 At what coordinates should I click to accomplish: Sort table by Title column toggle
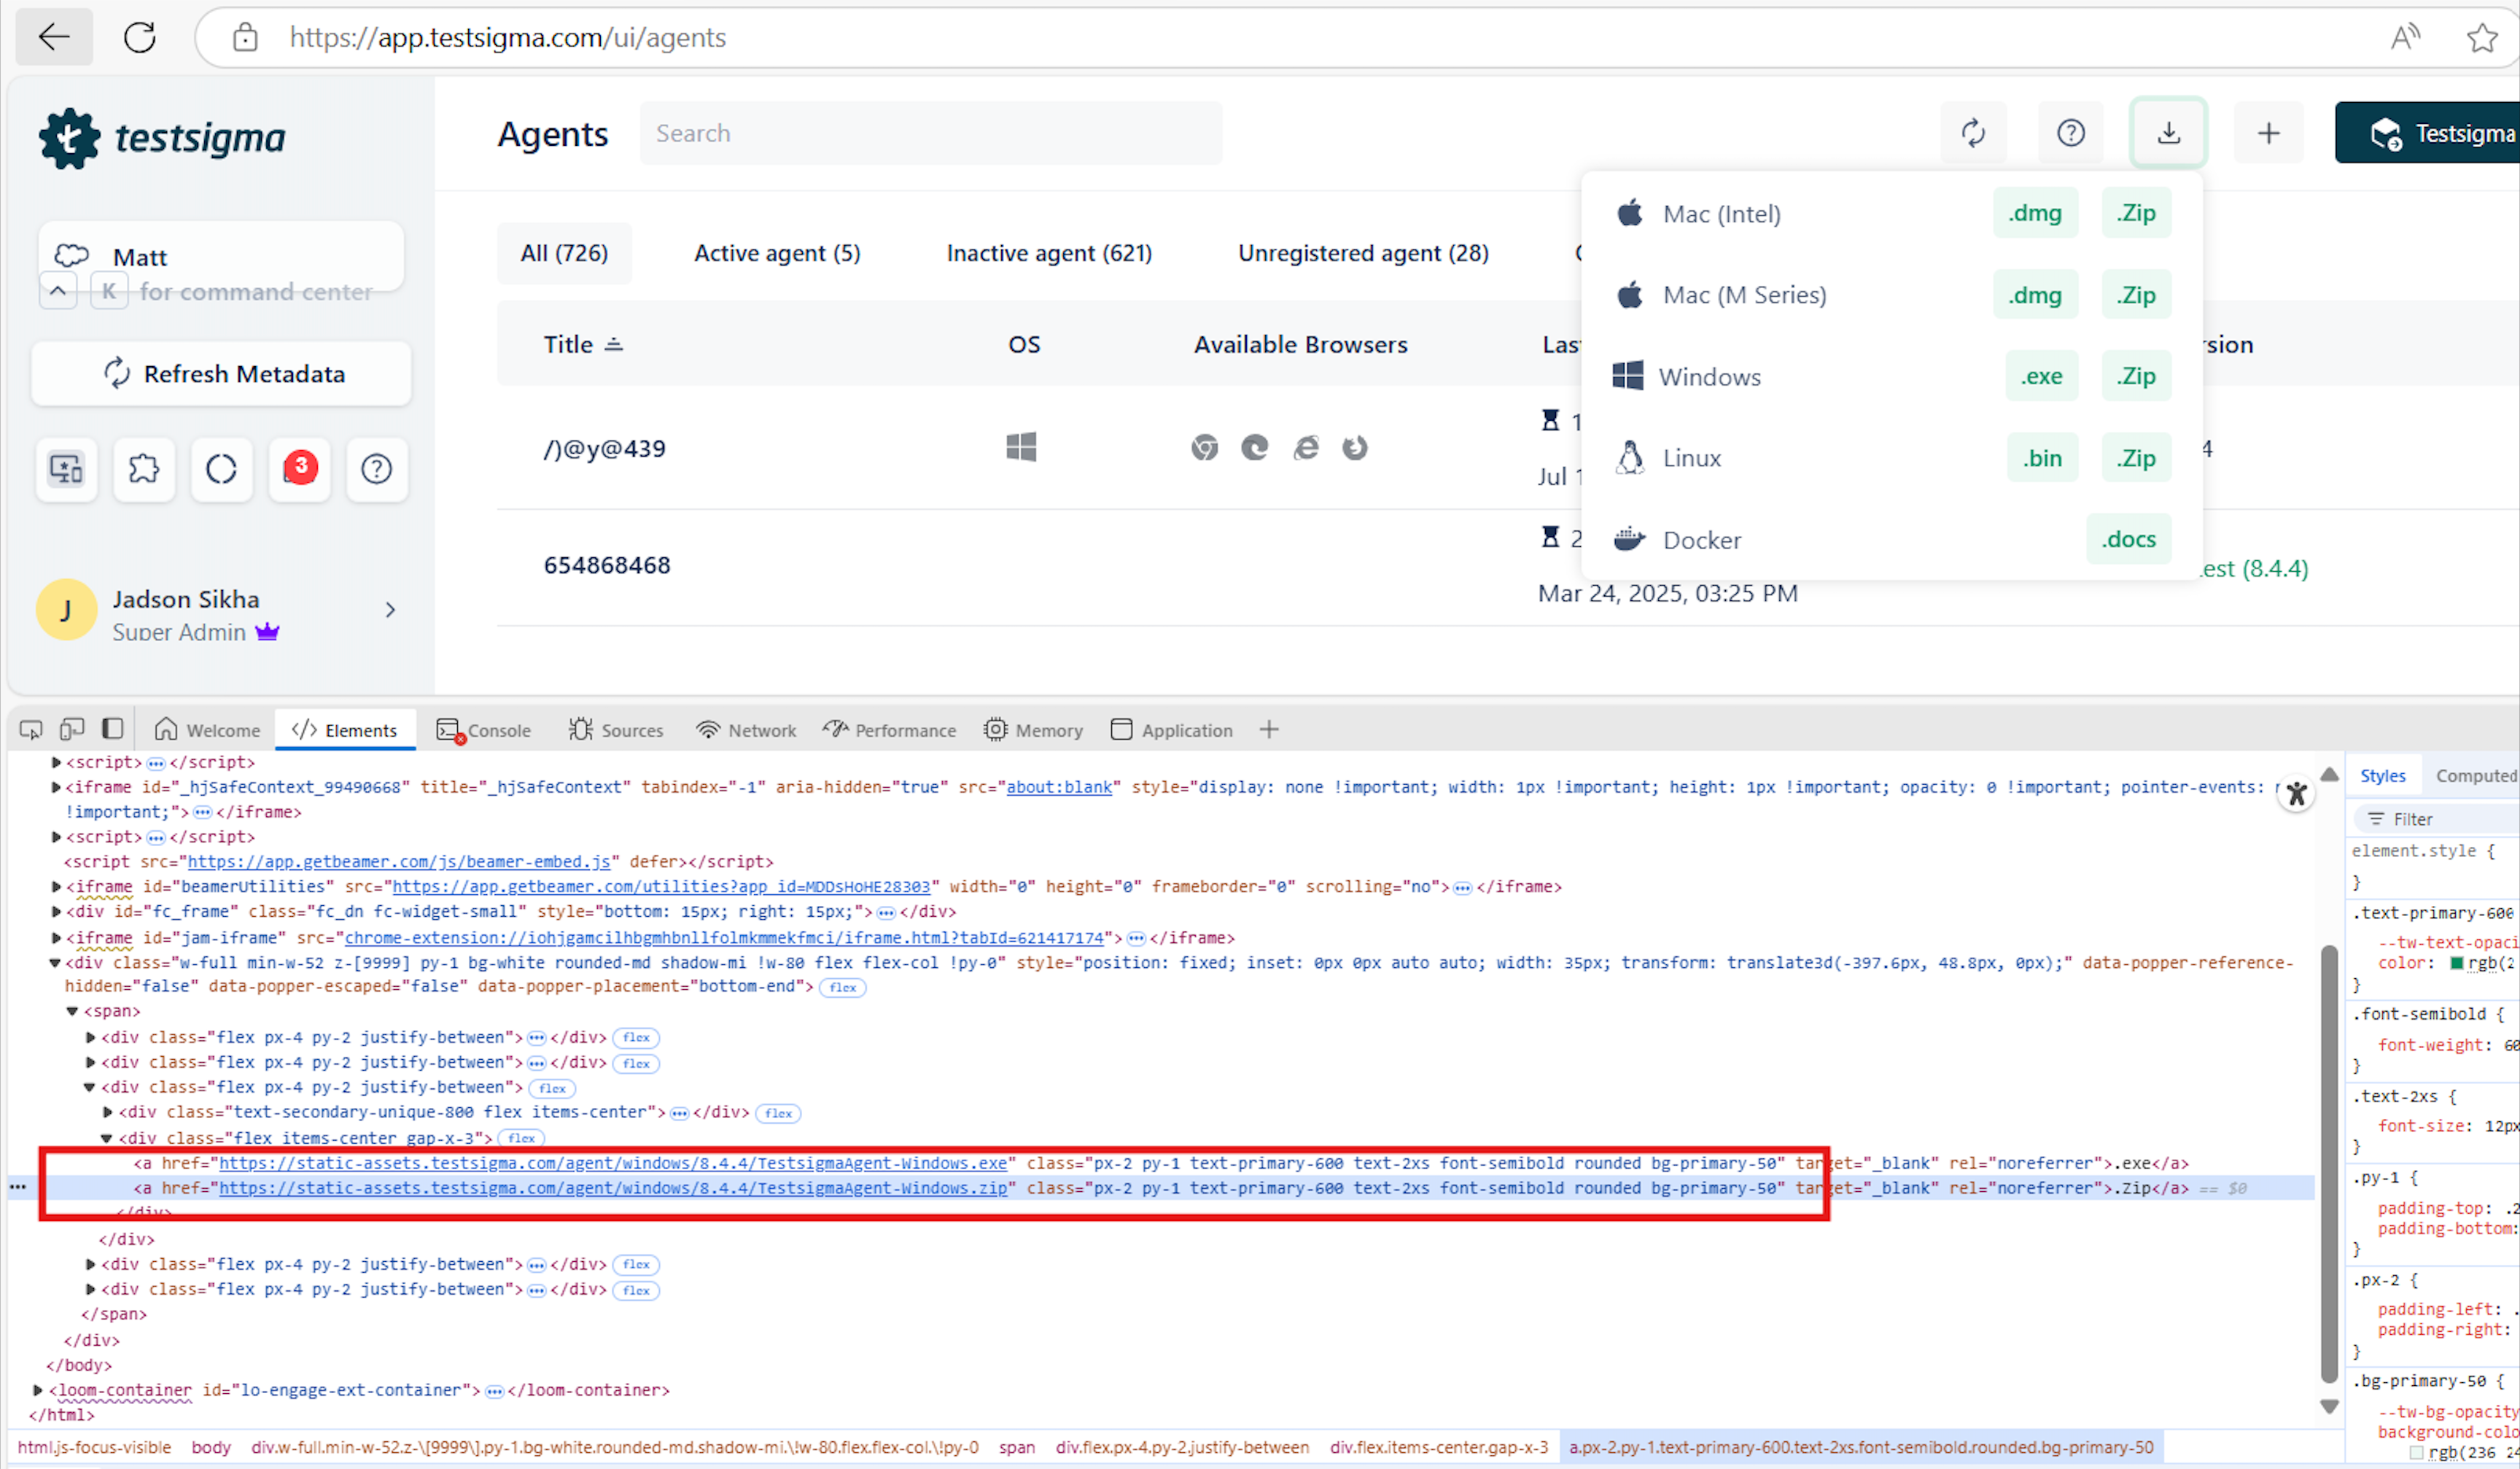point(614,345)
